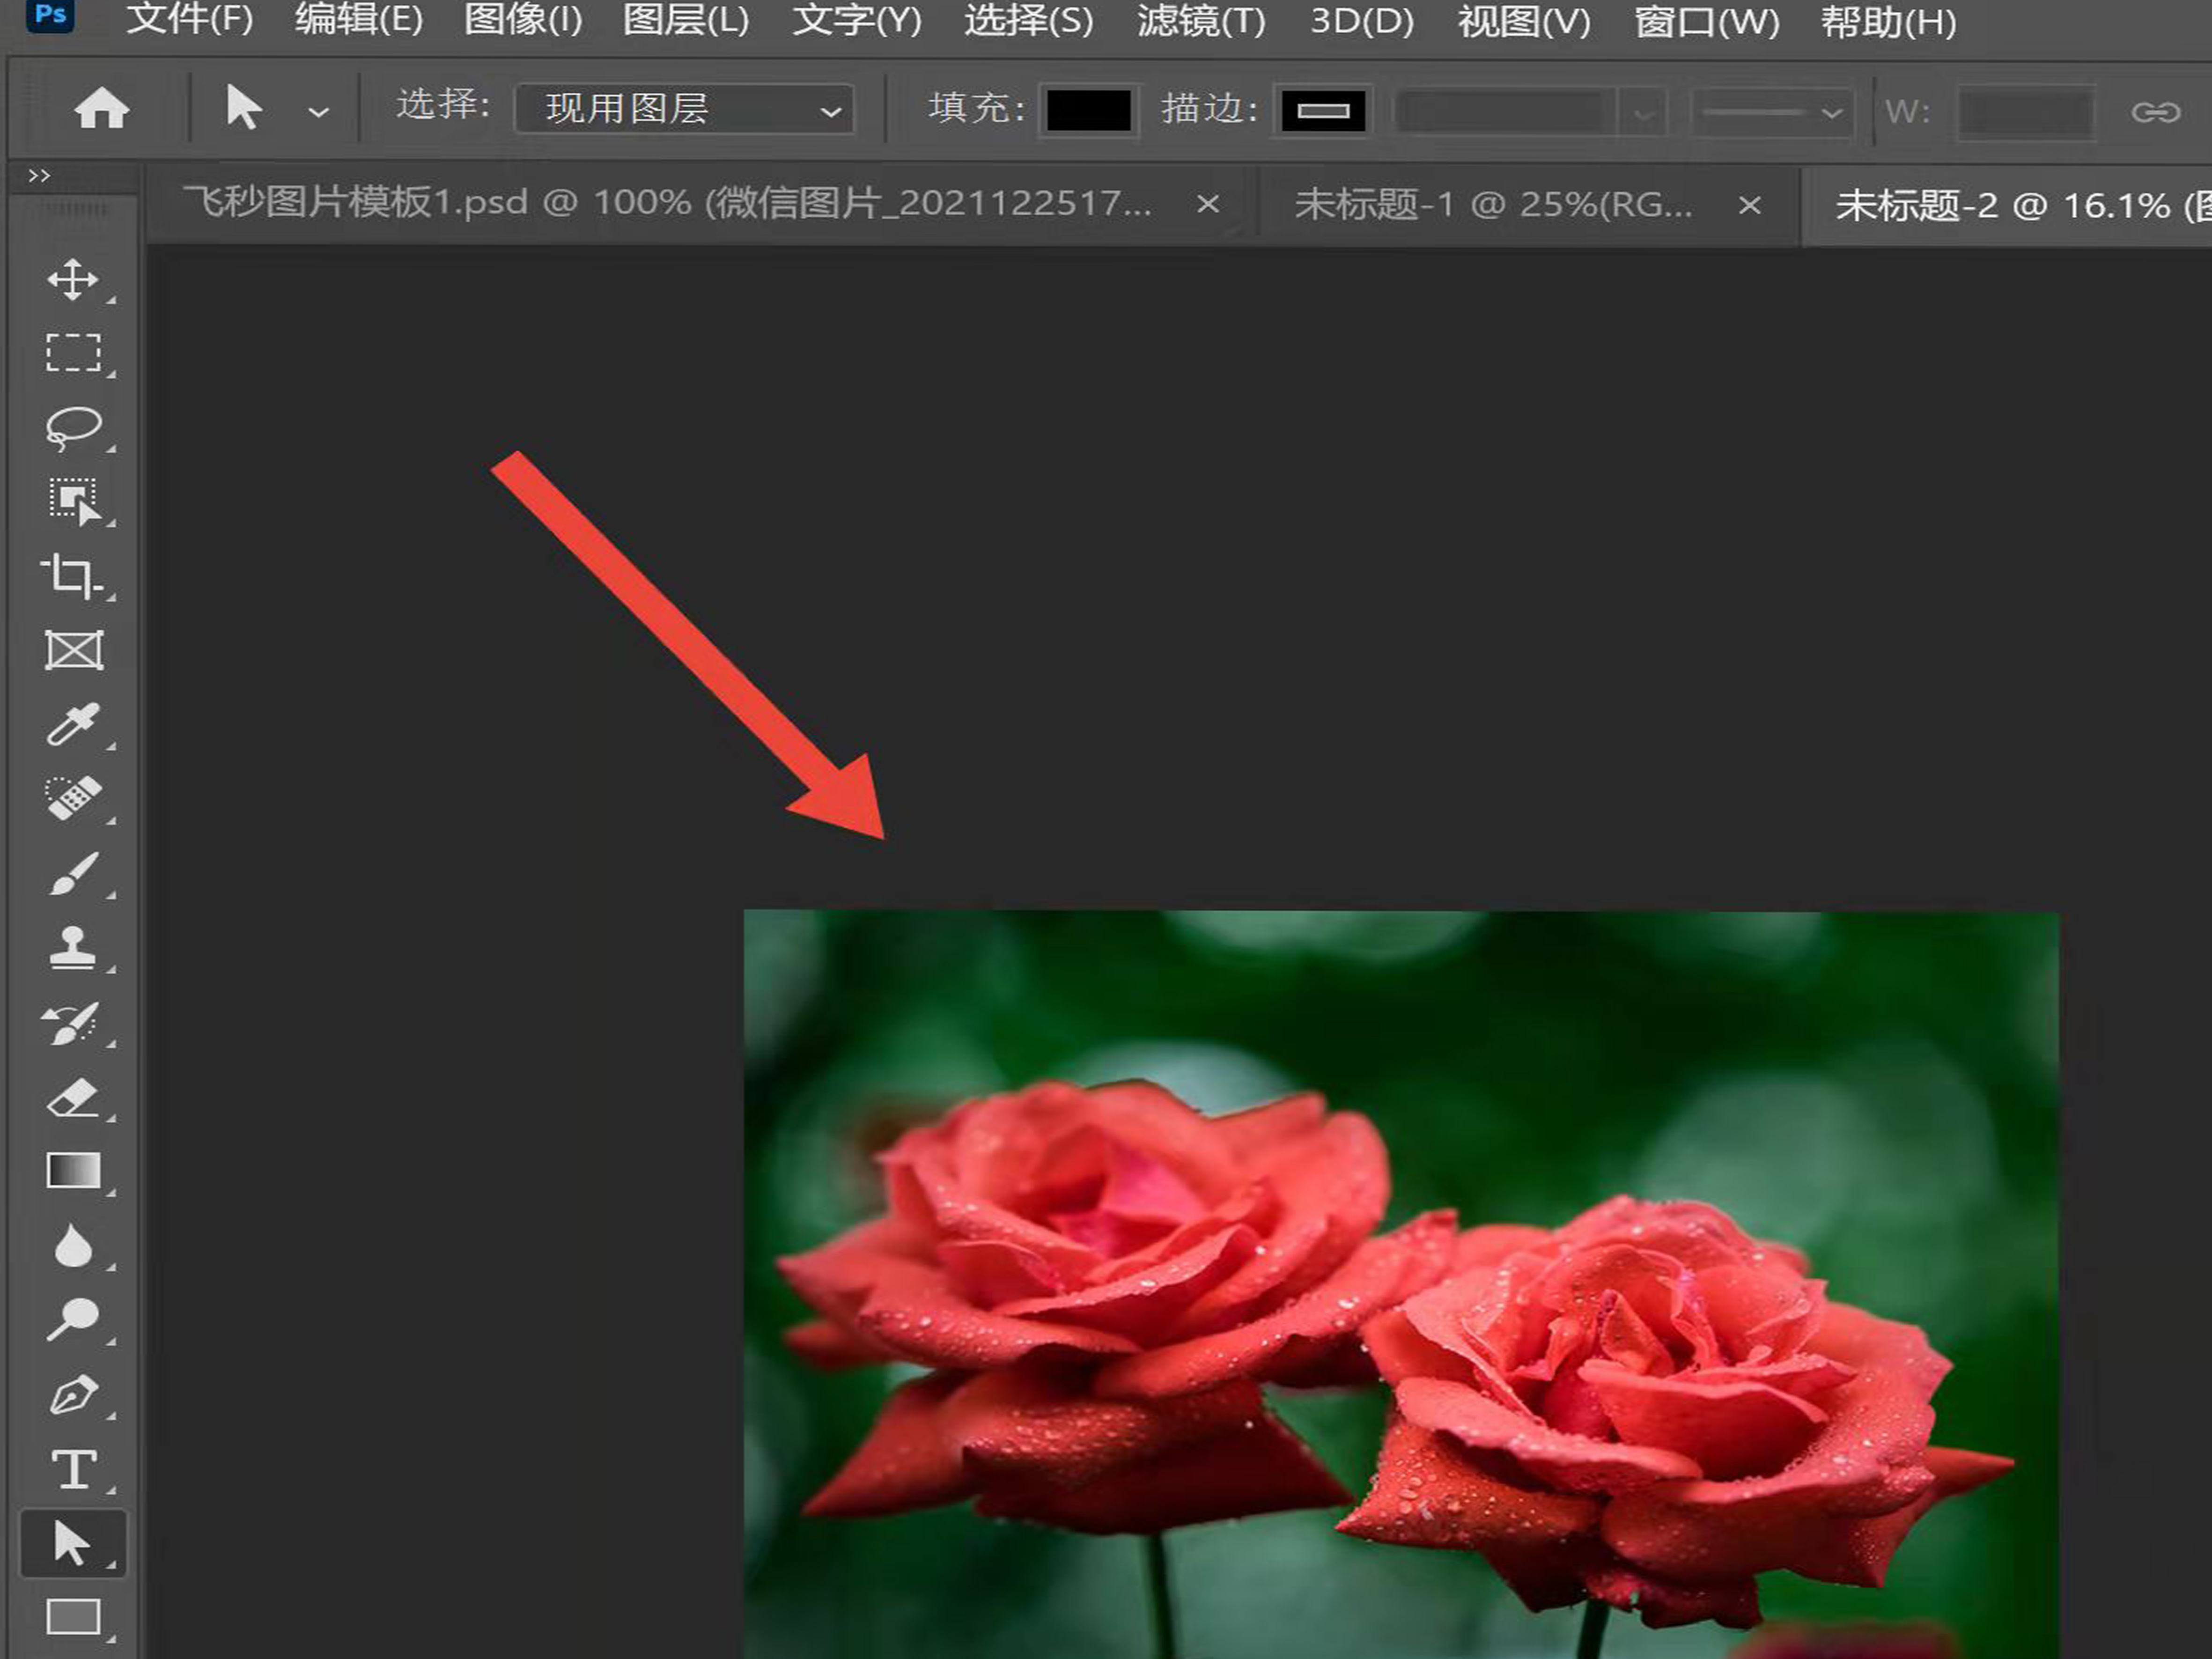Expand the toolbar double-arrow toggle
The width and height of the screenshot is (2212, 1659).
pyautogui.click(x=39, y=176)
